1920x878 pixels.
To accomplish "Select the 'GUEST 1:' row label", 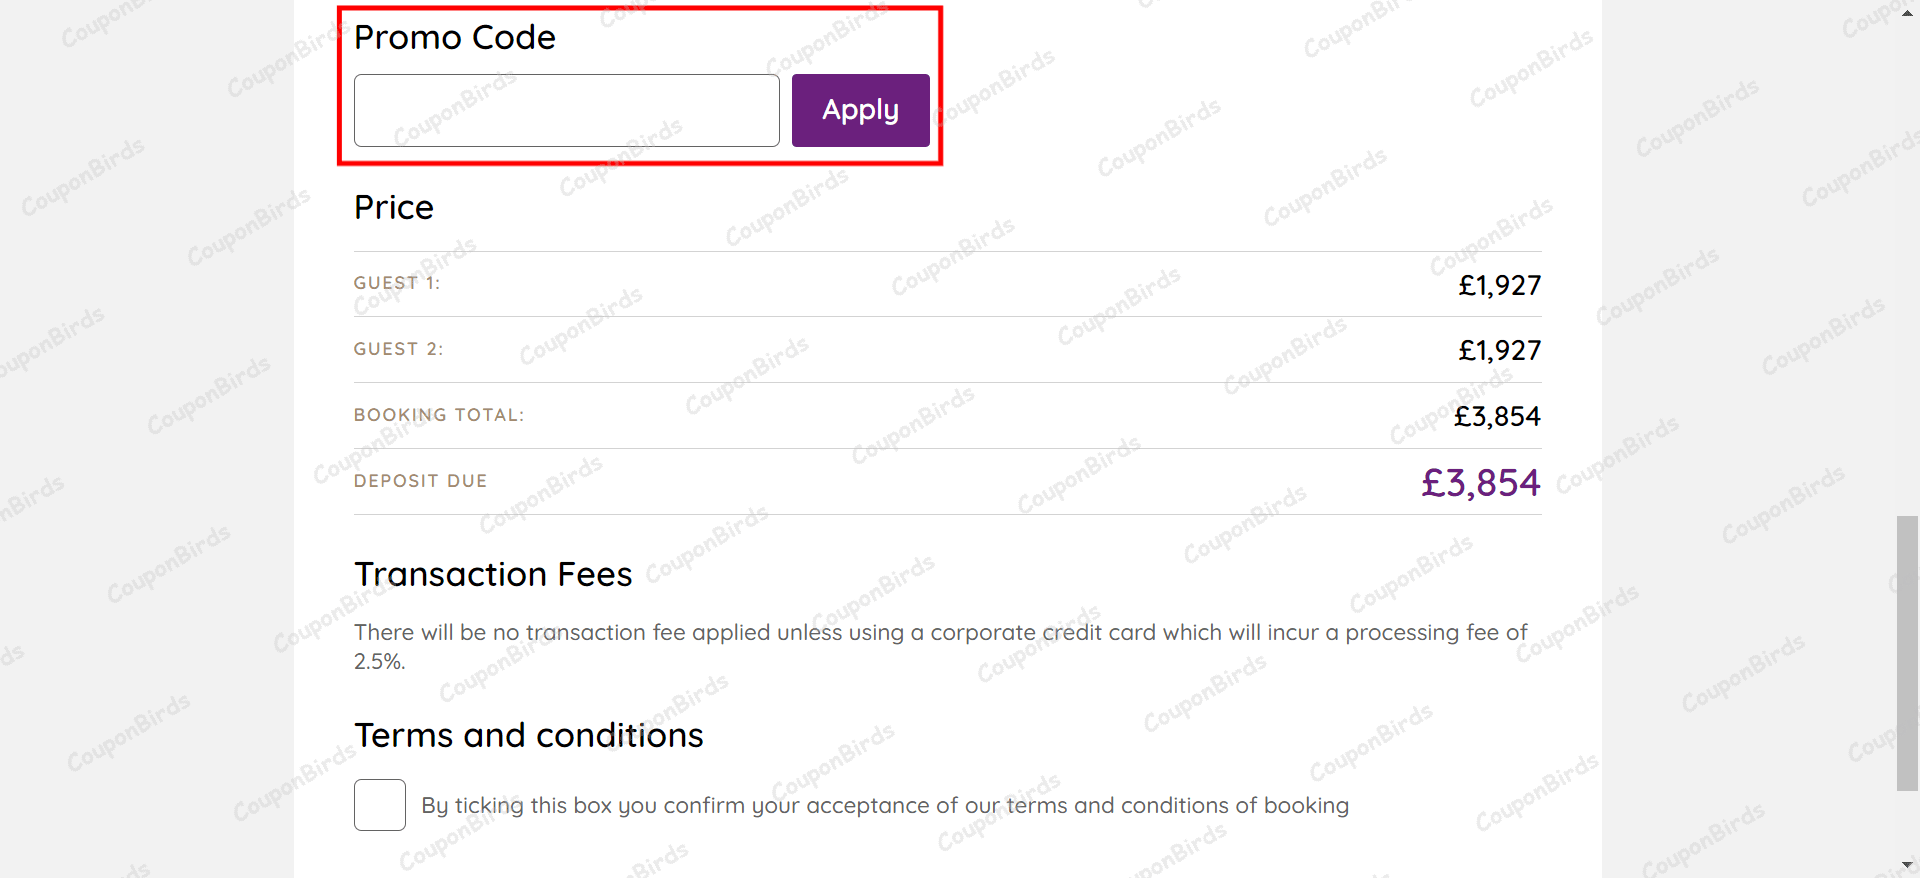I will coord(397,284).
